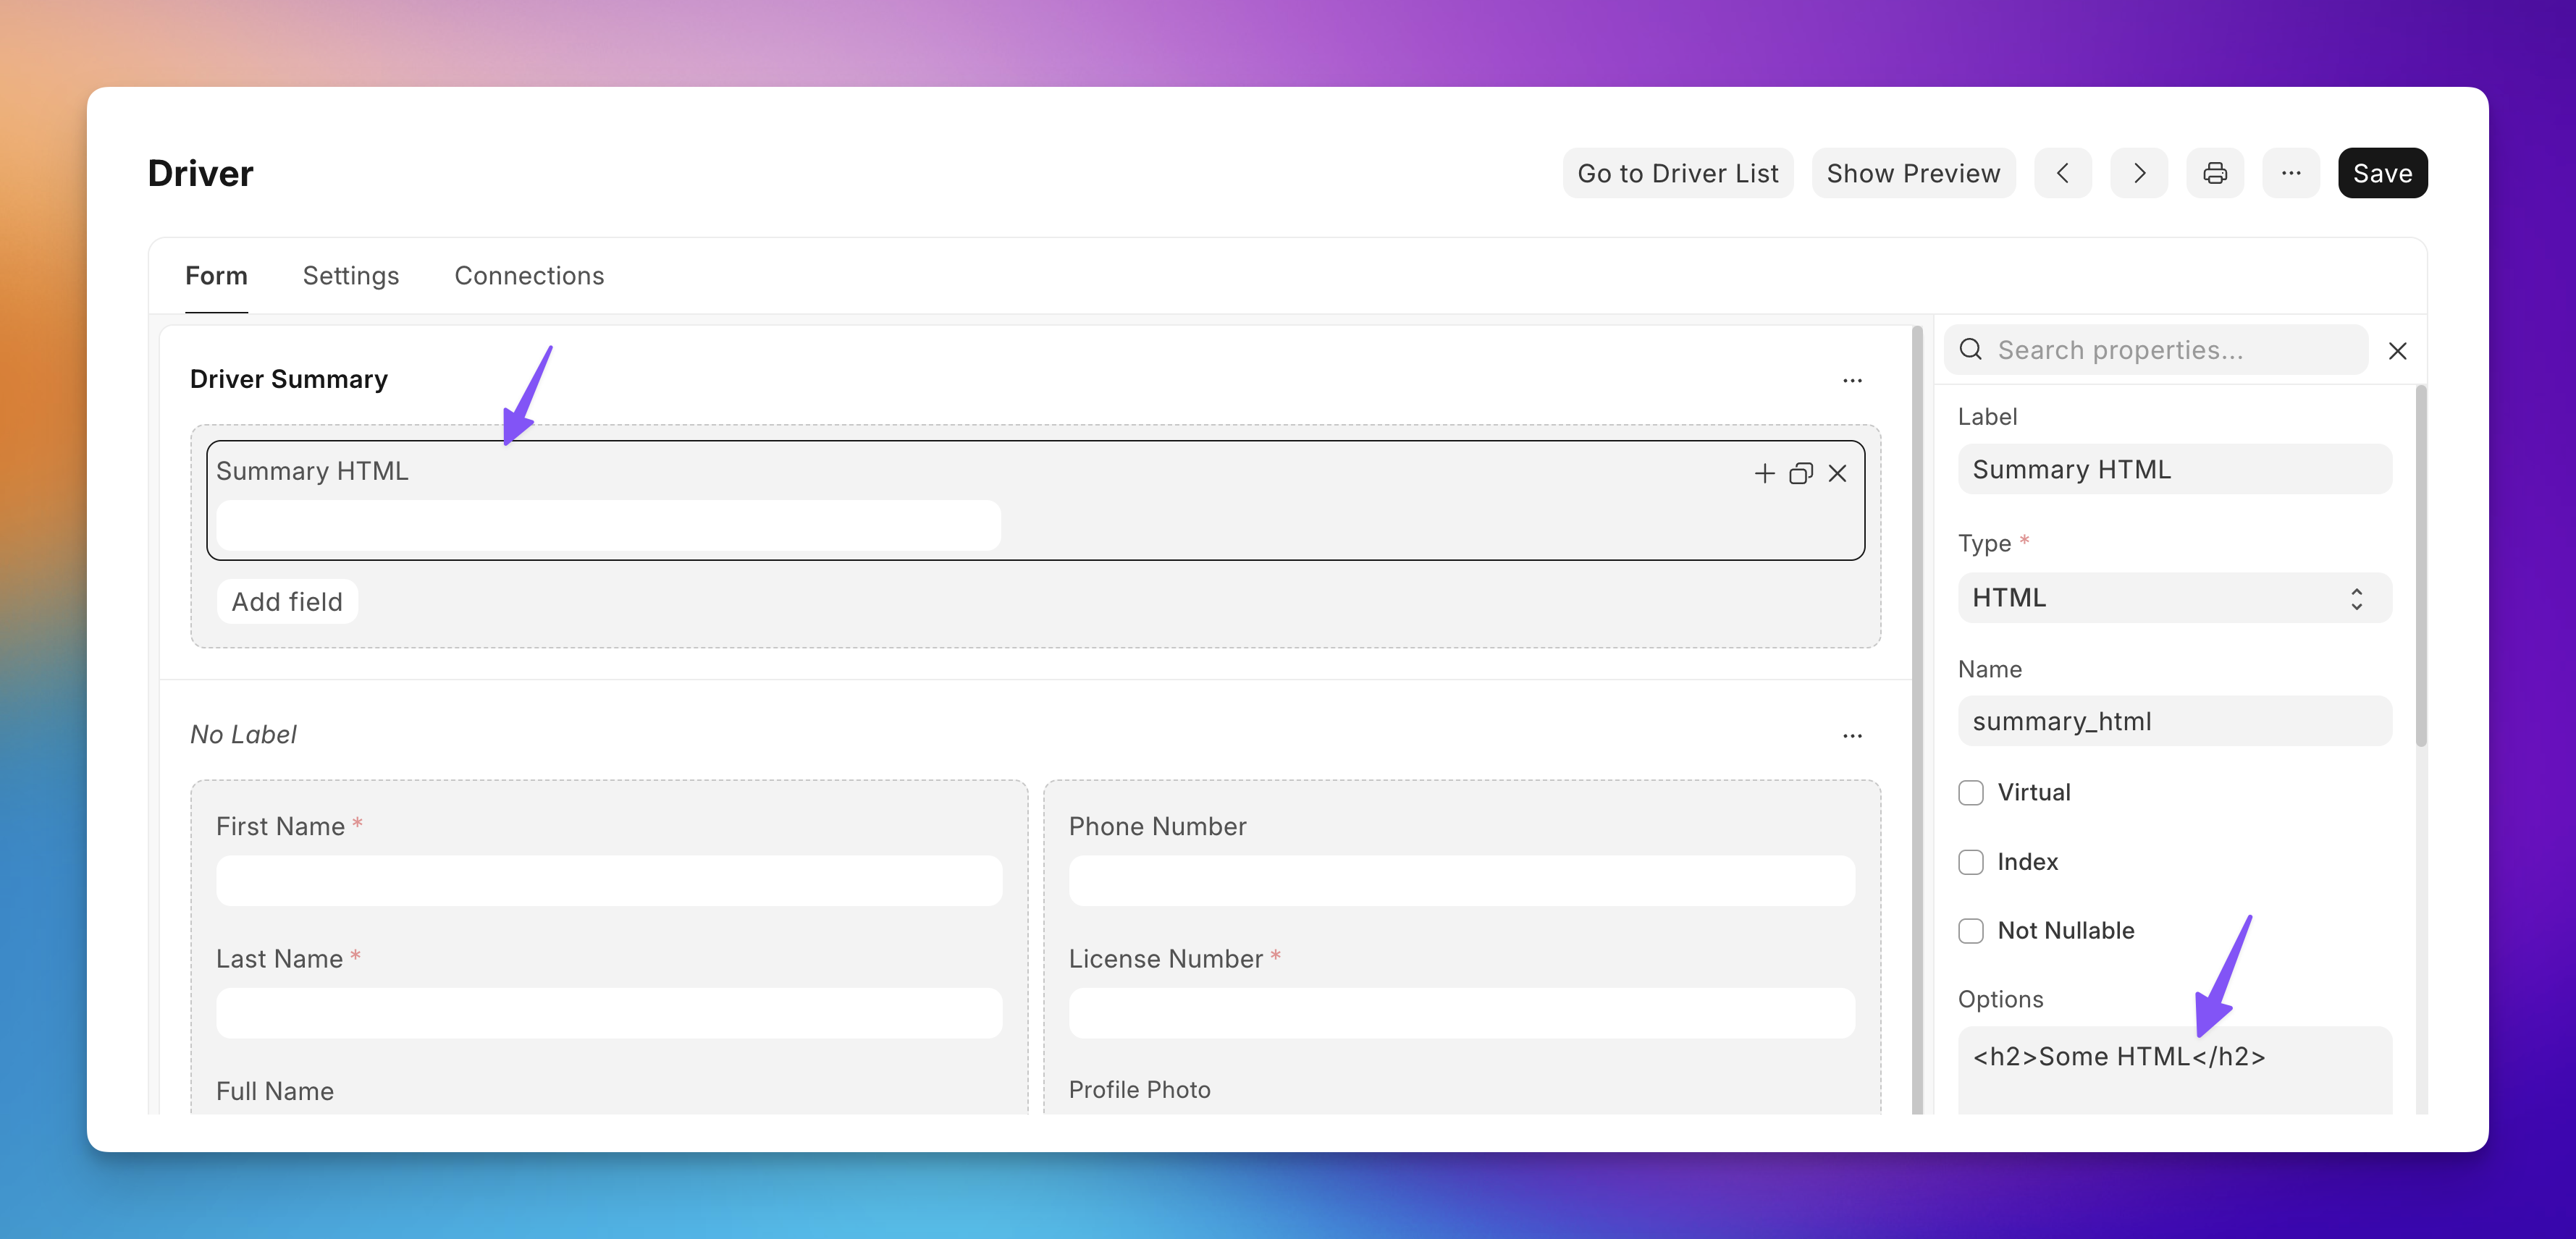Click the print icon in toolbar
This screenshot has height=1239, width=2576.
(x=2216, y=172)
